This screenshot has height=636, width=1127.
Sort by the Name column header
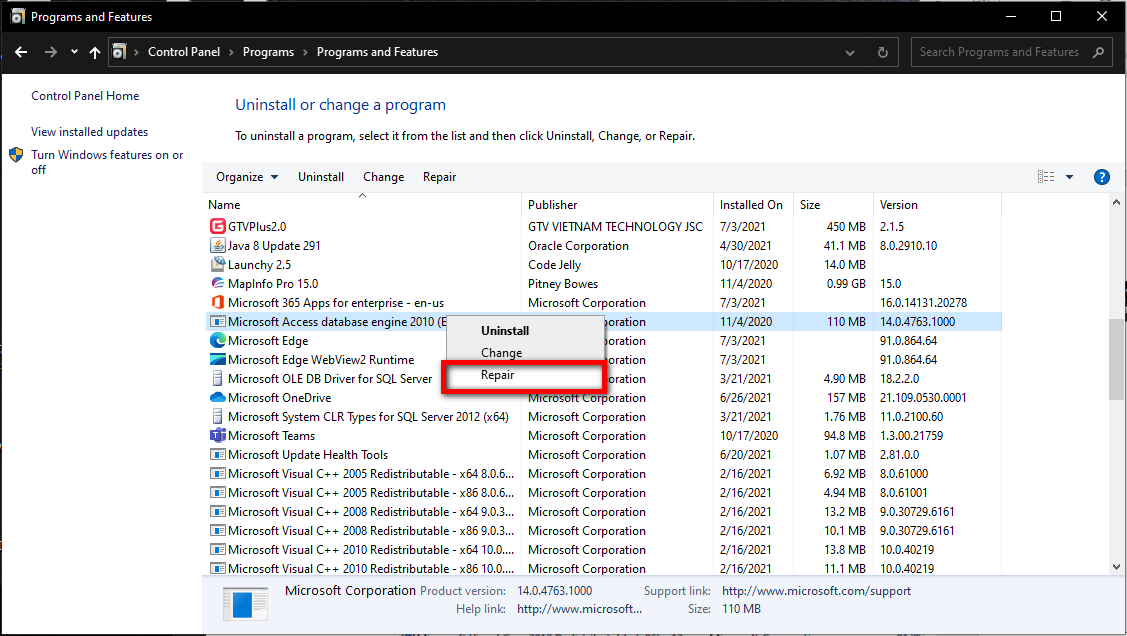click(362, 205)
